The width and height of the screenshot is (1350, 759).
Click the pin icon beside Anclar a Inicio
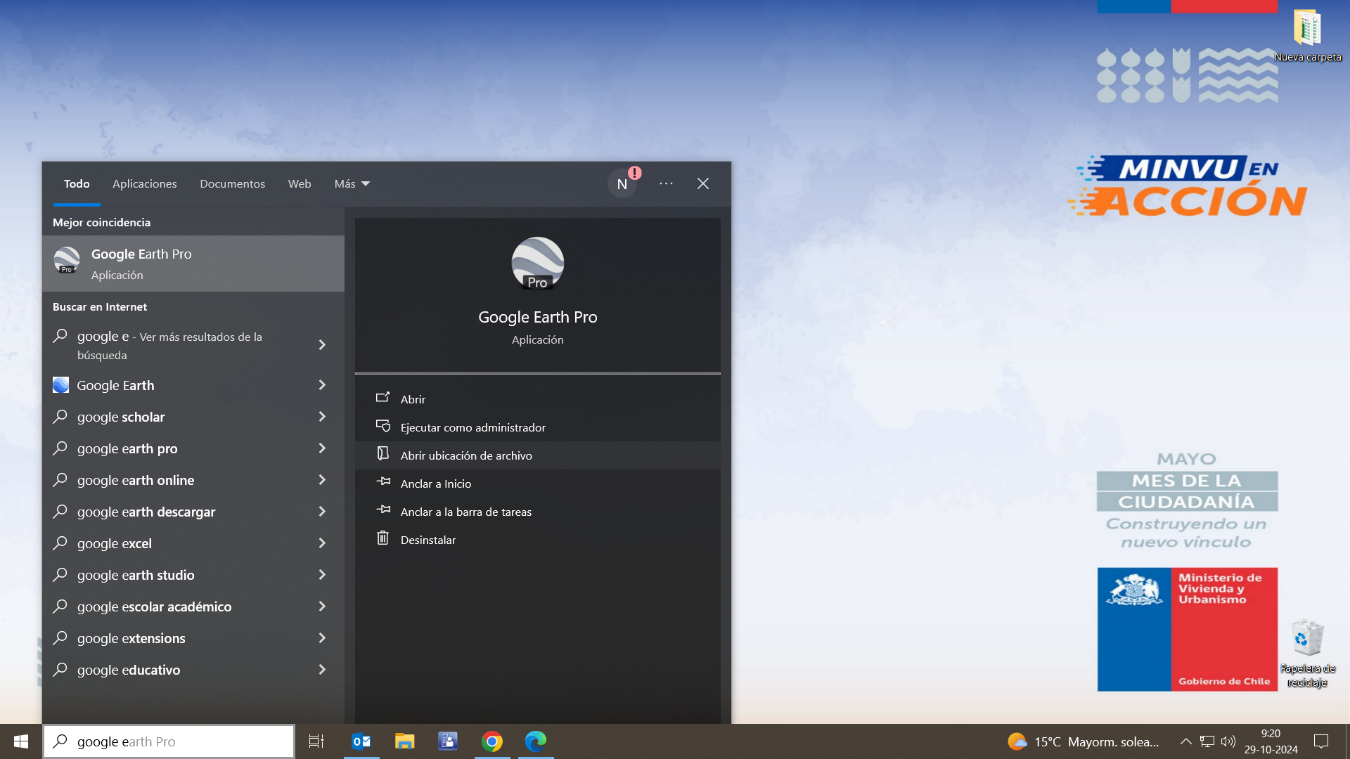[382, 482]
